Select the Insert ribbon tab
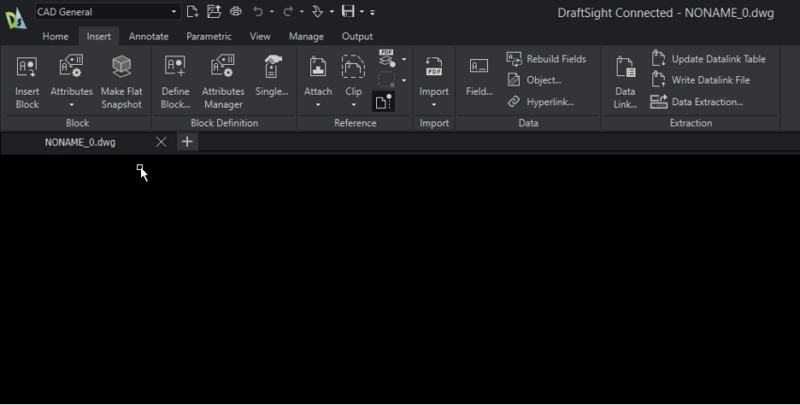Screen dimensions: 800x405 98,36
